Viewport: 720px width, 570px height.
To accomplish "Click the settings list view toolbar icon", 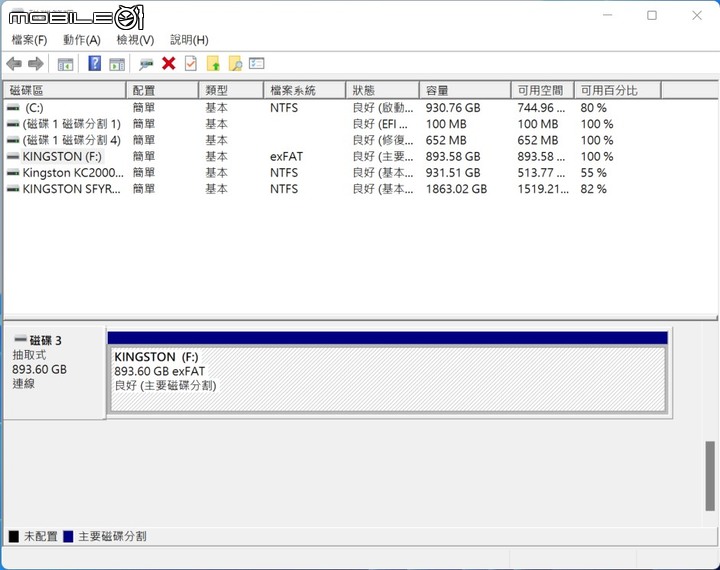I will (x=257, y=63).
